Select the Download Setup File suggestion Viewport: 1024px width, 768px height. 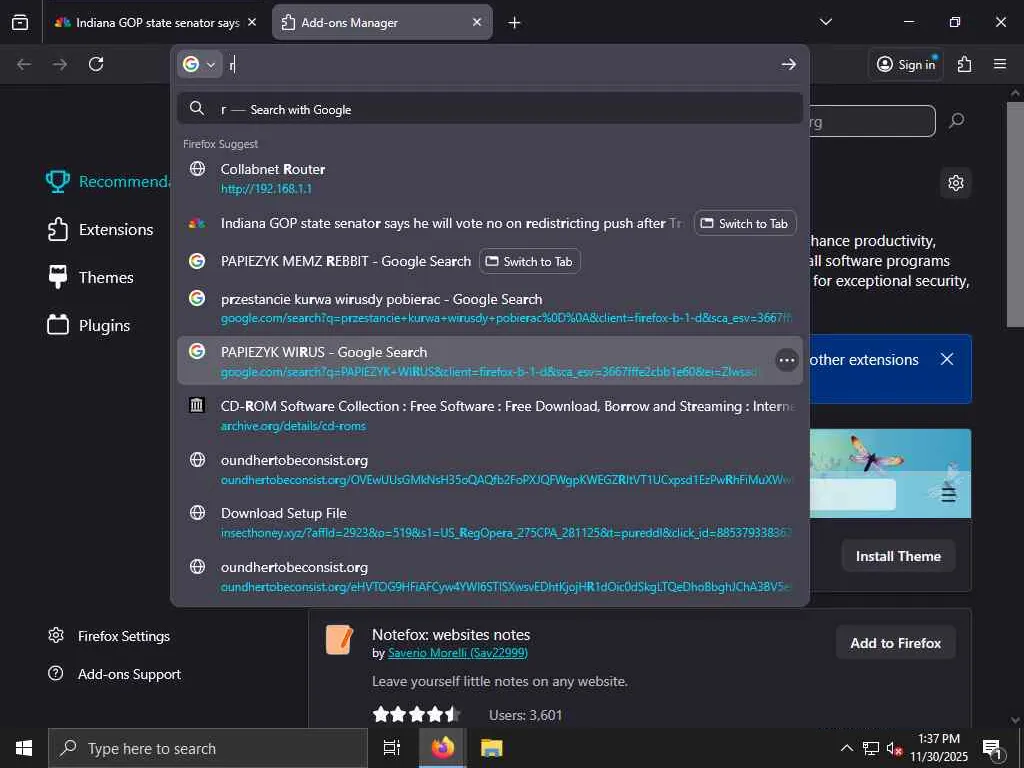490,522
